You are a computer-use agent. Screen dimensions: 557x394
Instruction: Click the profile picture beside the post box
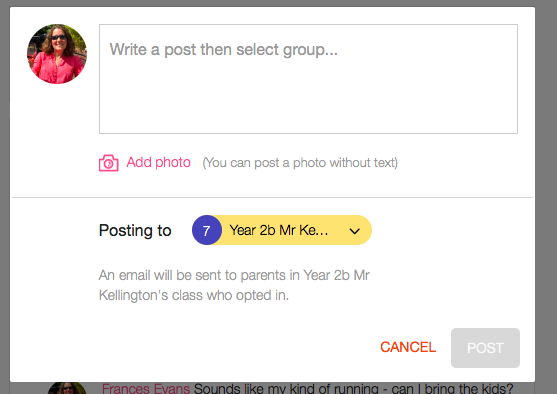tap(57, 54)
